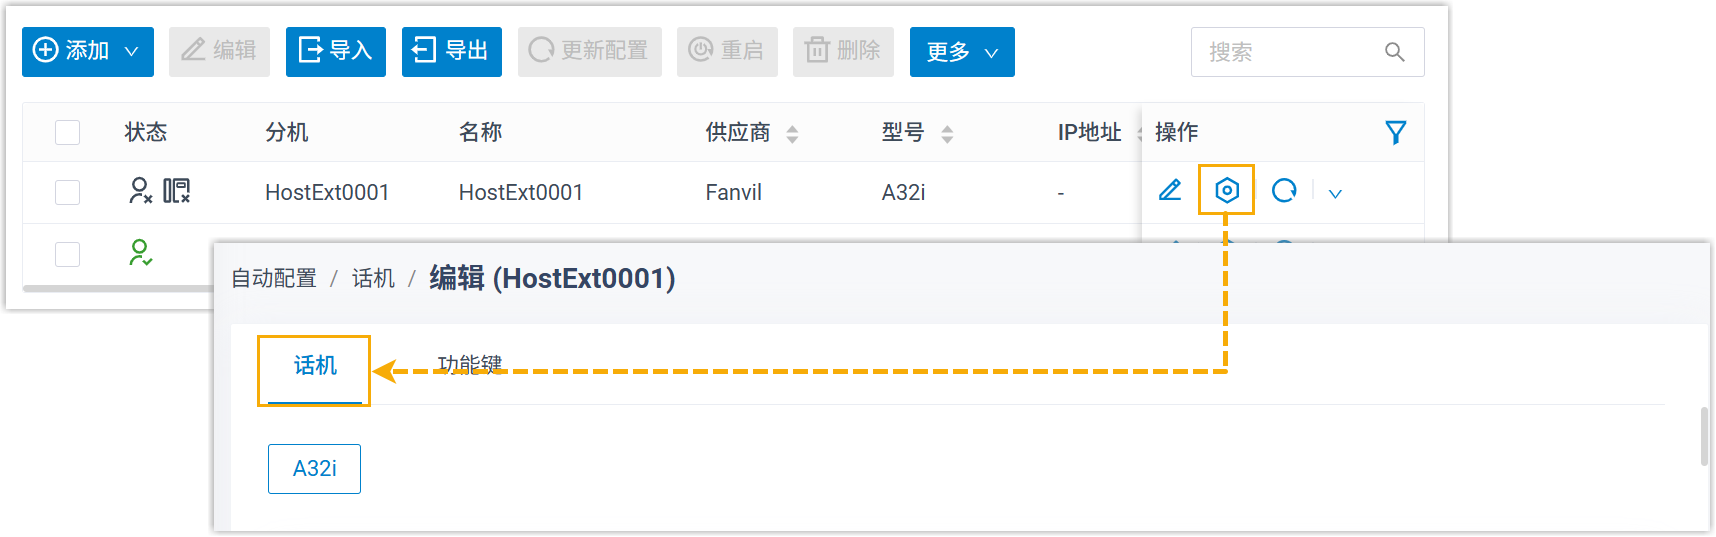Click the offline user status icon in first row
The width and height of the screenshot is (1716, 537).
click(x=140, y=190)
